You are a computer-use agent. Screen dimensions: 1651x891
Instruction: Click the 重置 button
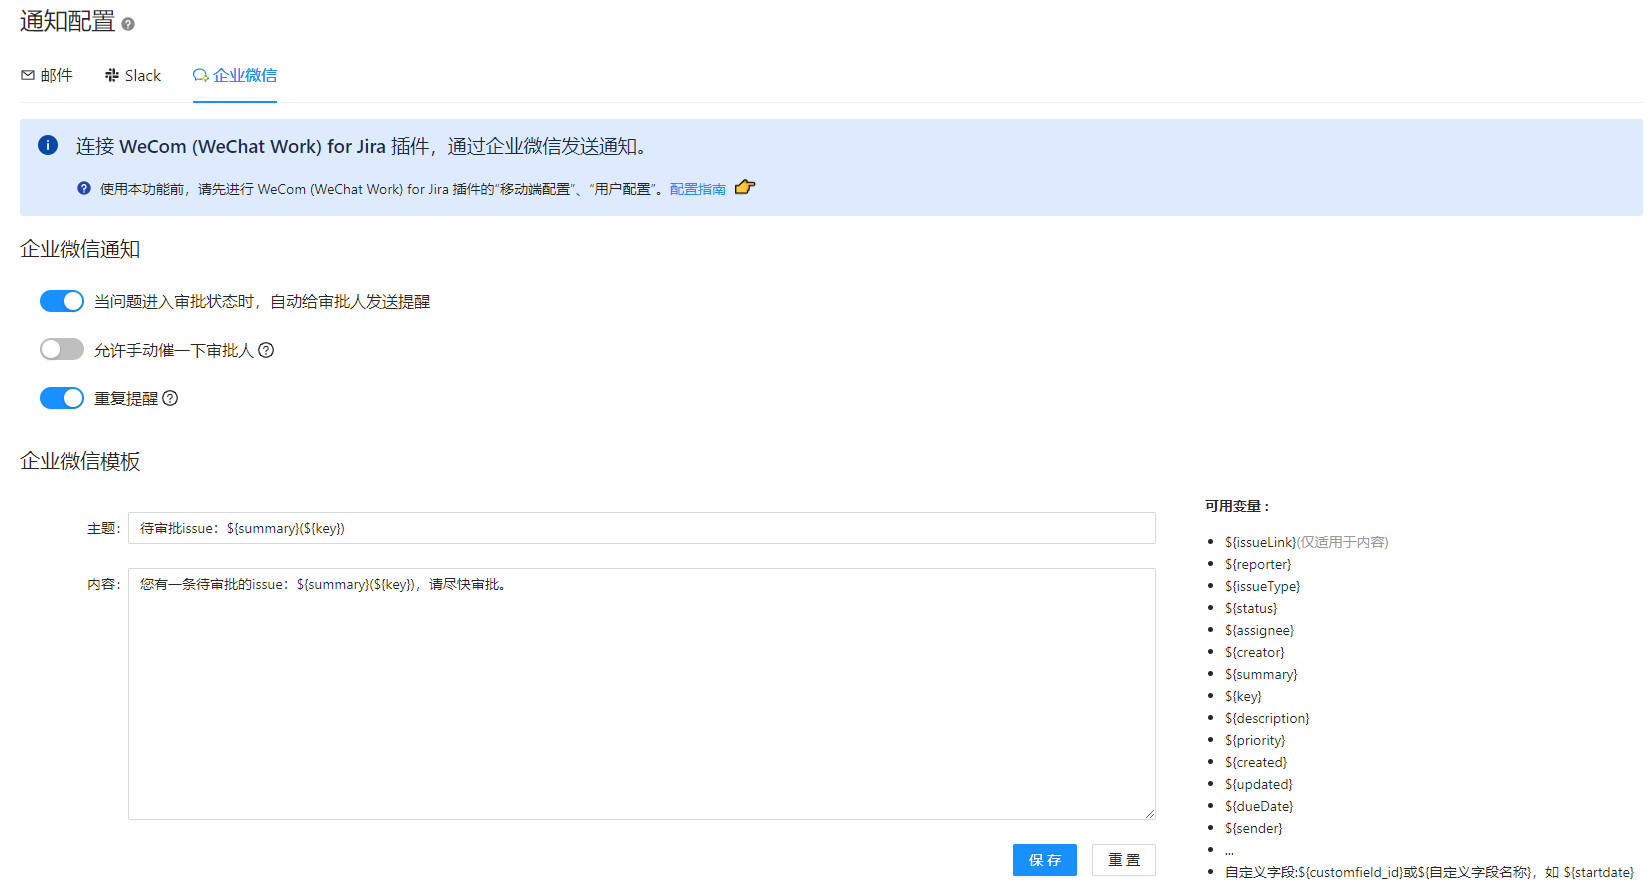[x=1123, y=860]
